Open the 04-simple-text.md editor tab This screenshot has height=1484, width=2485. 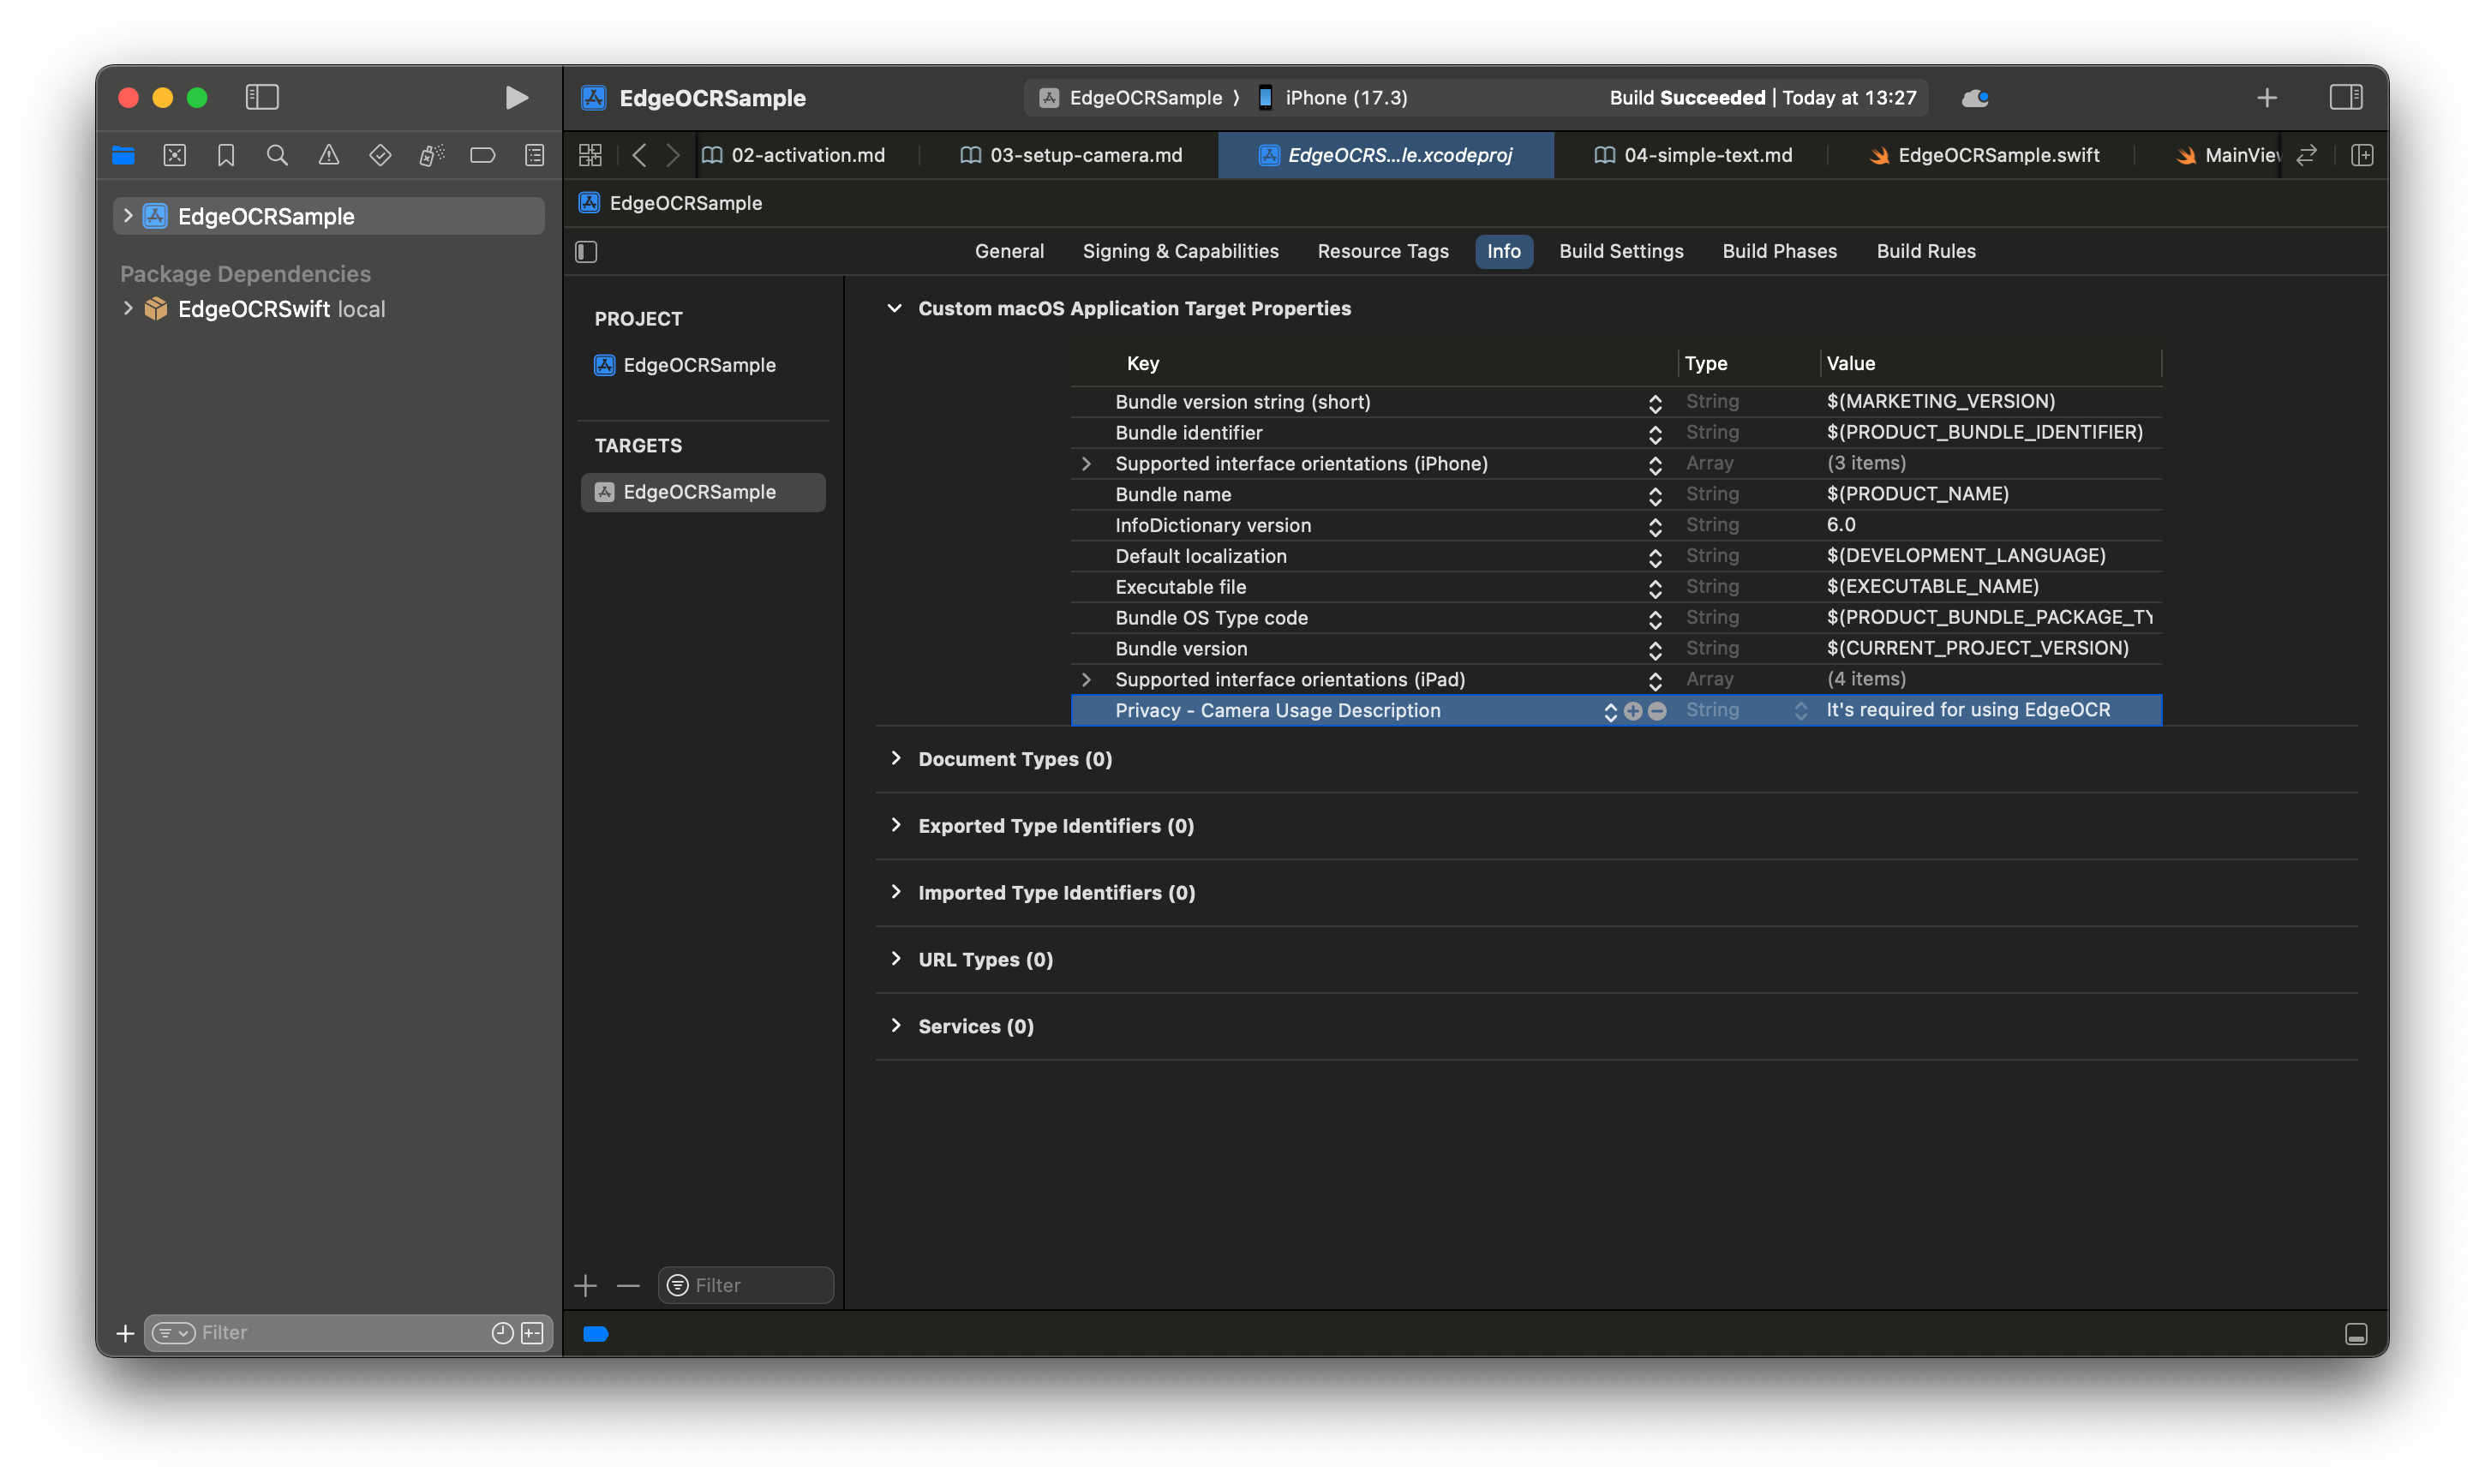pos(1692,155)
